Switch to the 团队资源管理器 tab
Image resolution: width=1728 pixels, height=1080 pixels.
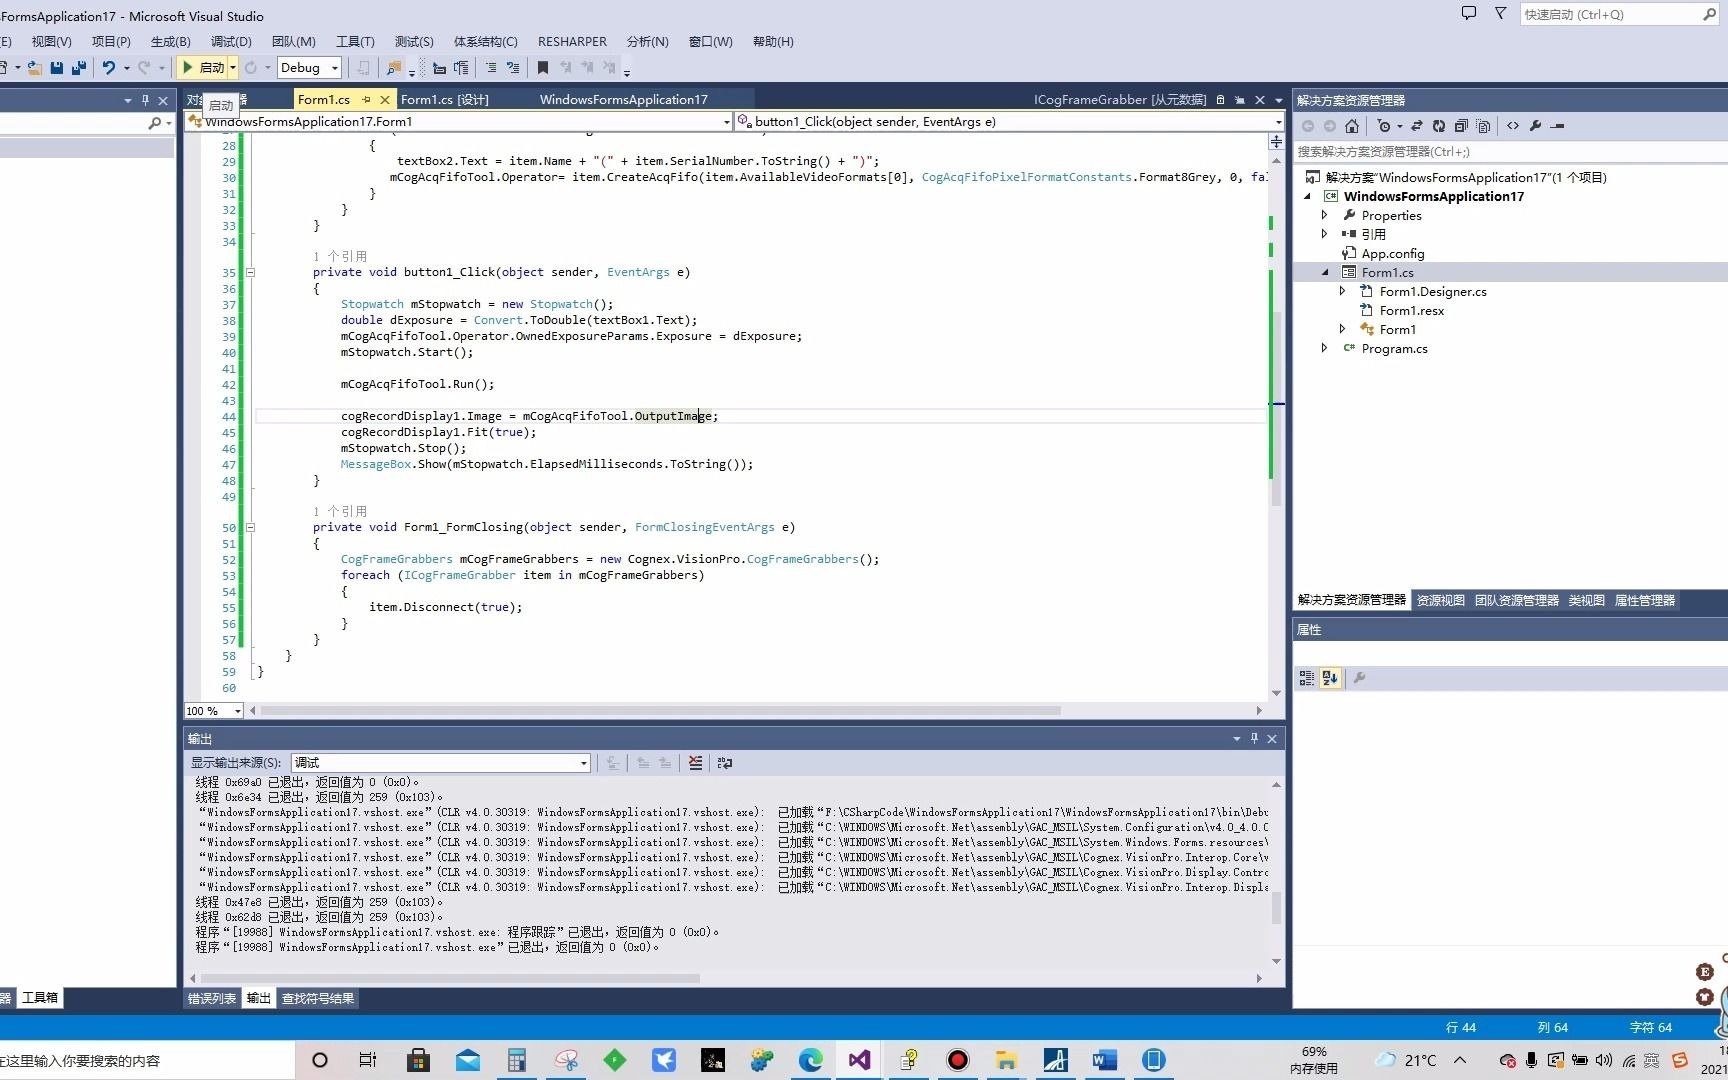click(x=1516, y=600)
